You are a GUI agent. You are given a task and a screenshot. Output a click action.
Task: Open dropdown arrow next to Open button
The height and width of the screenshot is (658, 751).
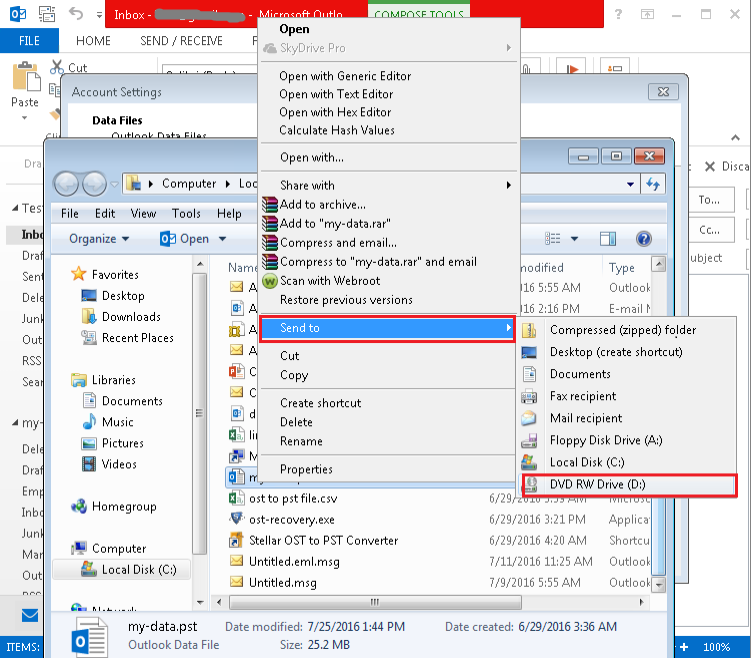[222, 238]
